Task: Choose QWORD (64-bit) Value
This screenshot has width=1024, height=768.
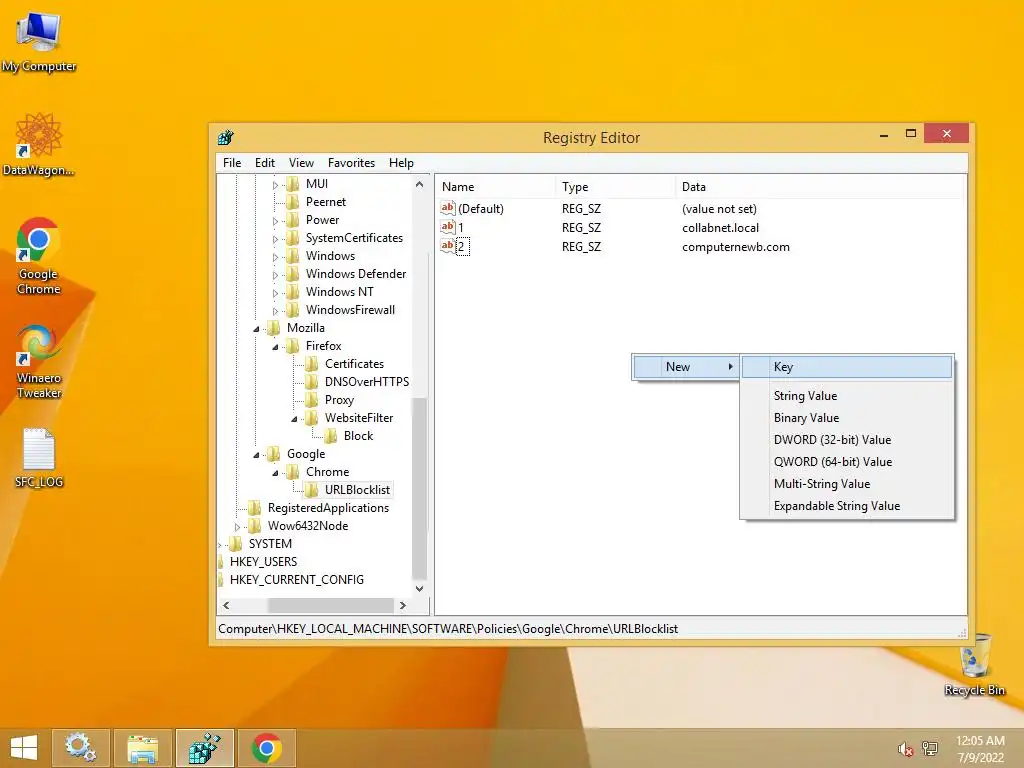Action: pyautogui.click(x=847, y=462)
